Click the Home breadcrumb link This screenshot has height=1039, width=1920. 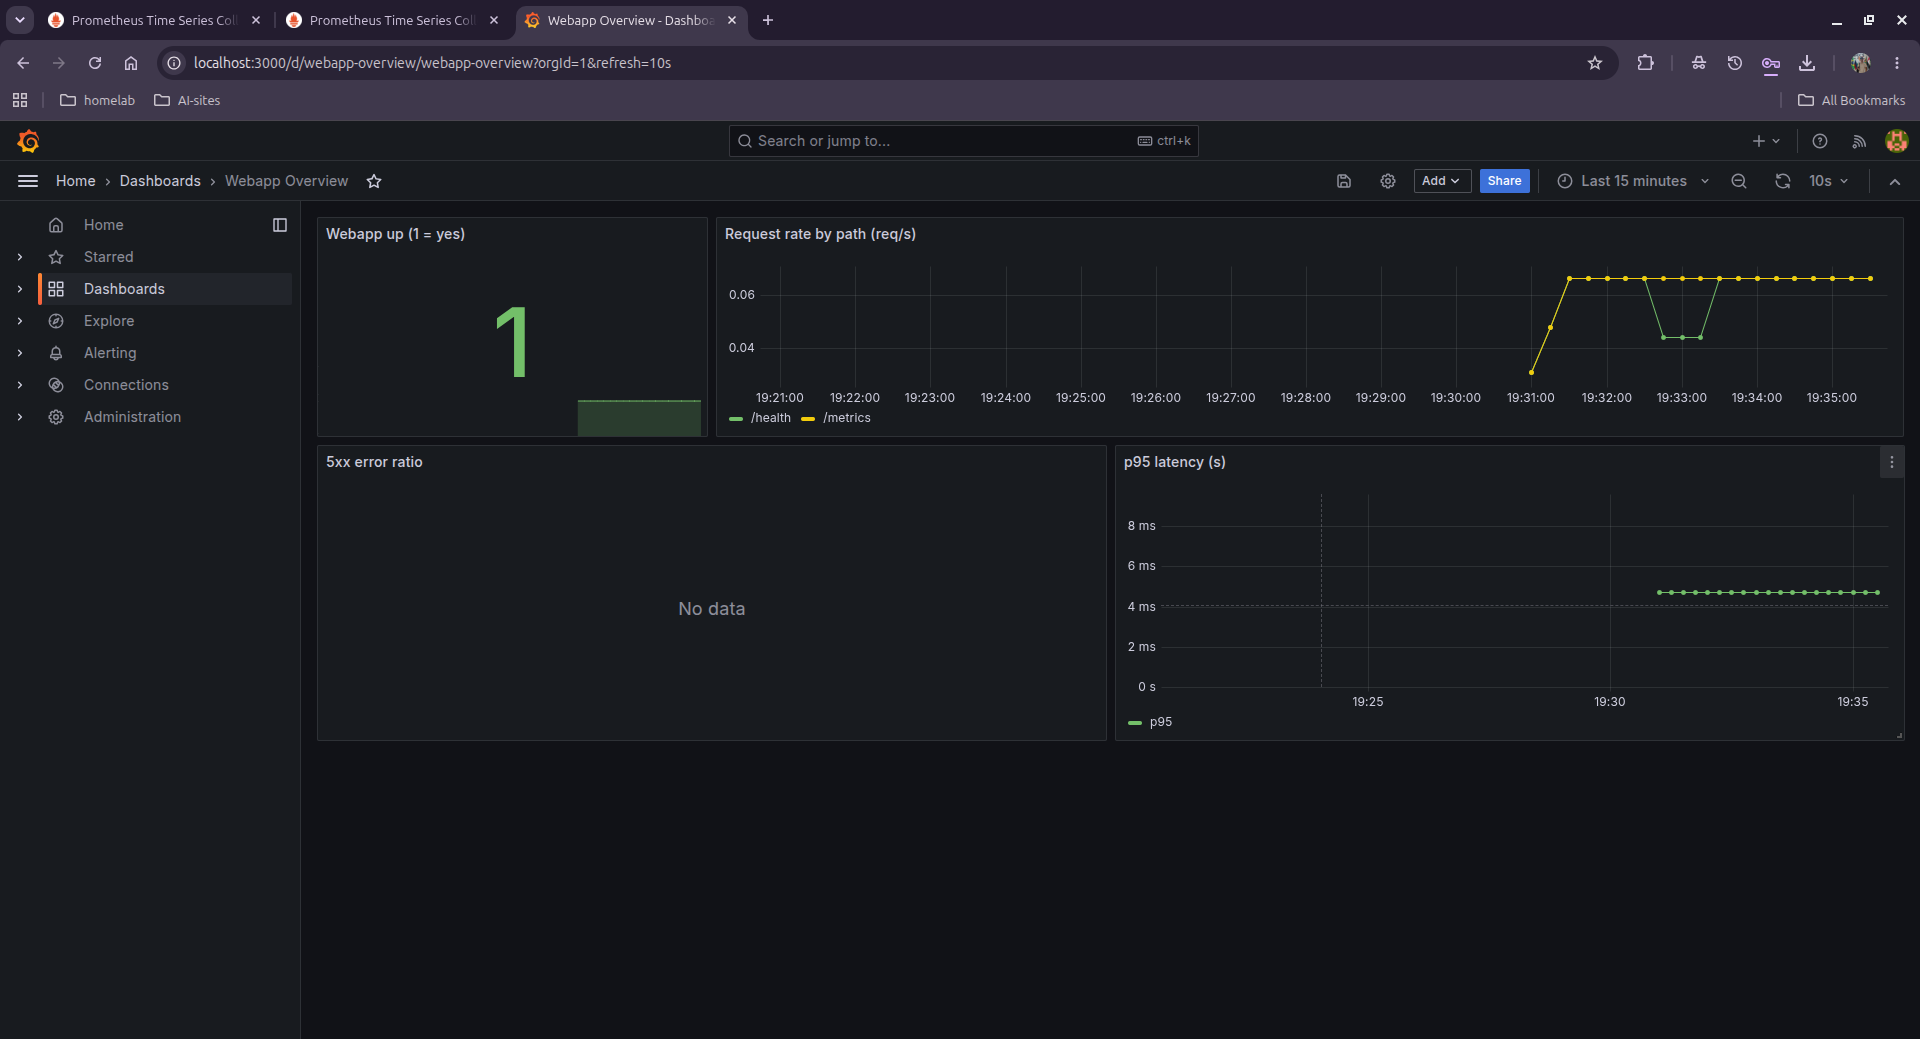pyautogui.click(x=76, y=181)
